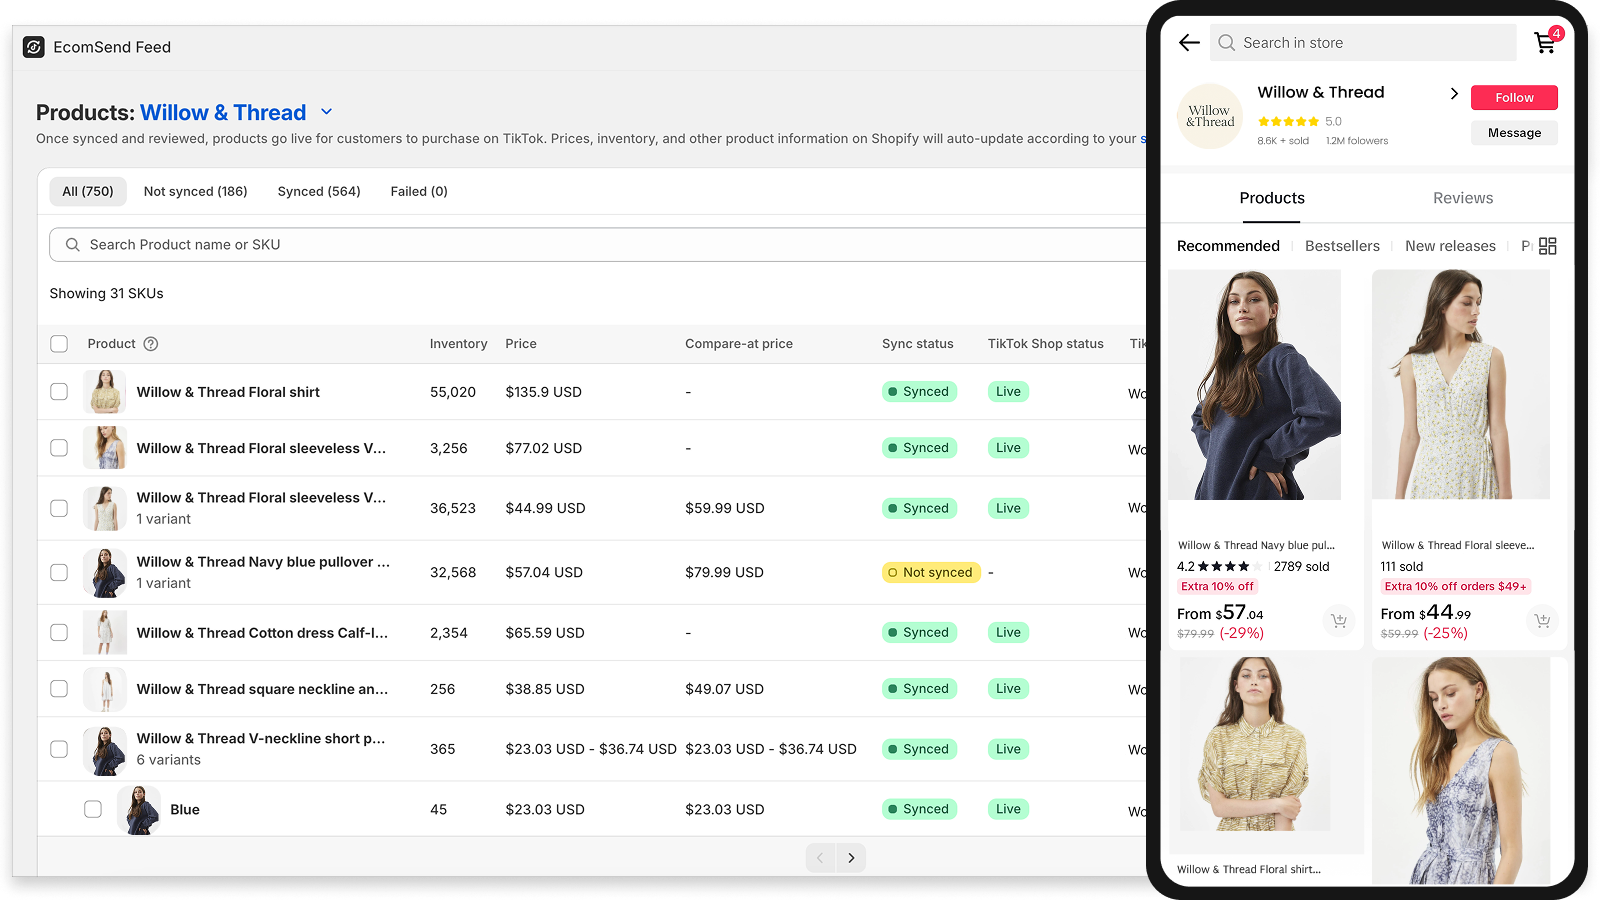The image size is (1600, 900).
Task: Click the Navy blue pullover row thumbnail
Action: tap(105, 573)
